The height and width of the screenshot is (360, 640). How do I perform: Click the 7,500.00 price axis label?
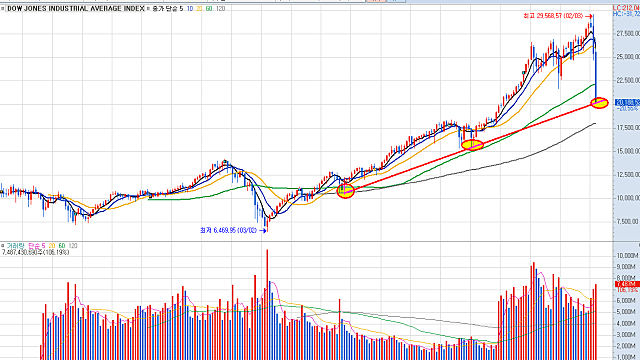pos(628,222)
